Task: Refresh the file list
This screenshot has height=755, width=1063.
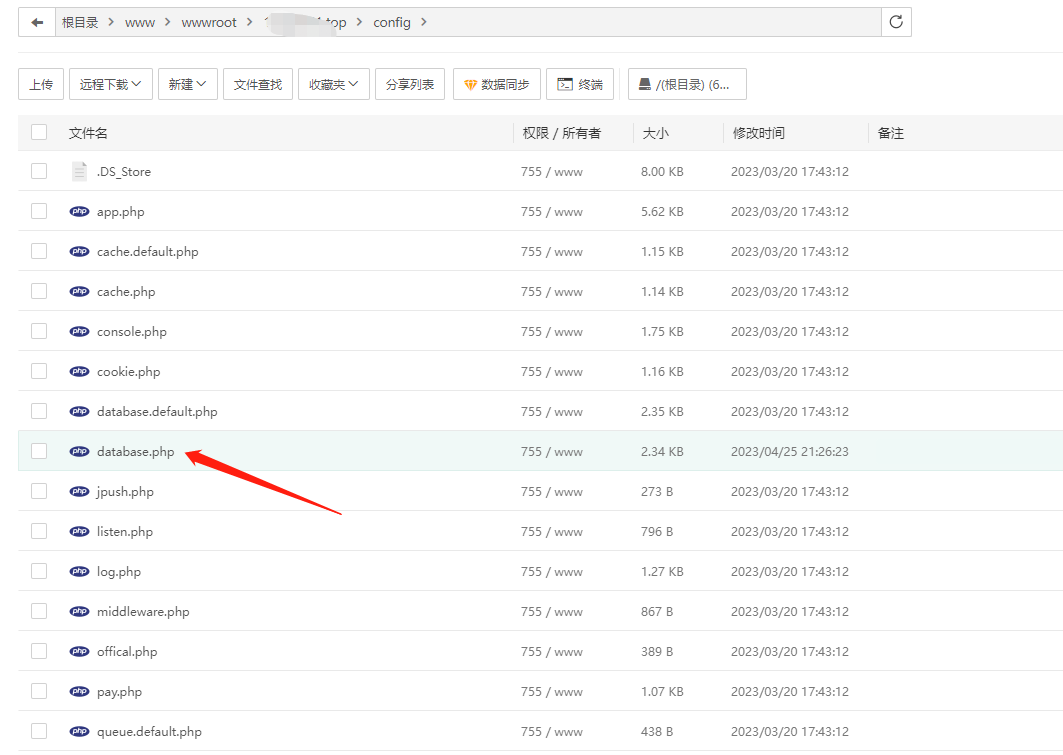Action: click(896, 22)
